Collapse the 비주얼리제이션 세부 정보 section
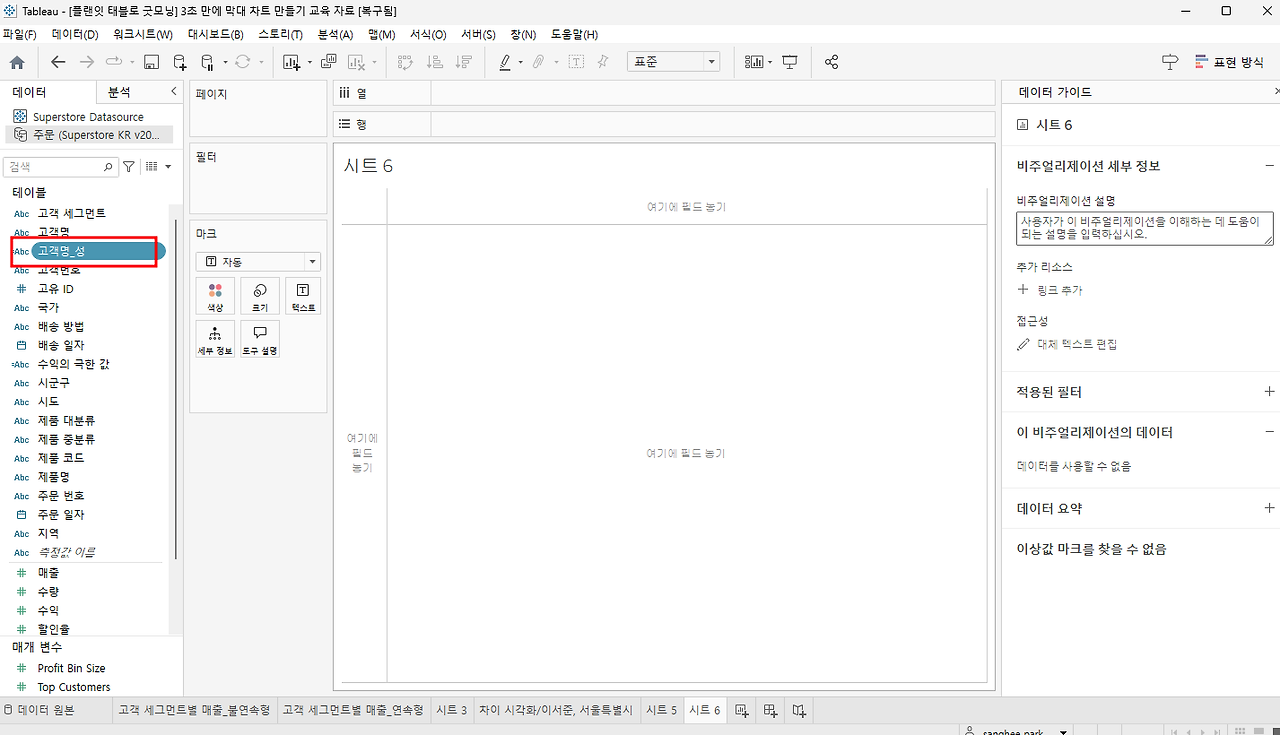This screenshot has height=735, width=1280. [1269, 166]
